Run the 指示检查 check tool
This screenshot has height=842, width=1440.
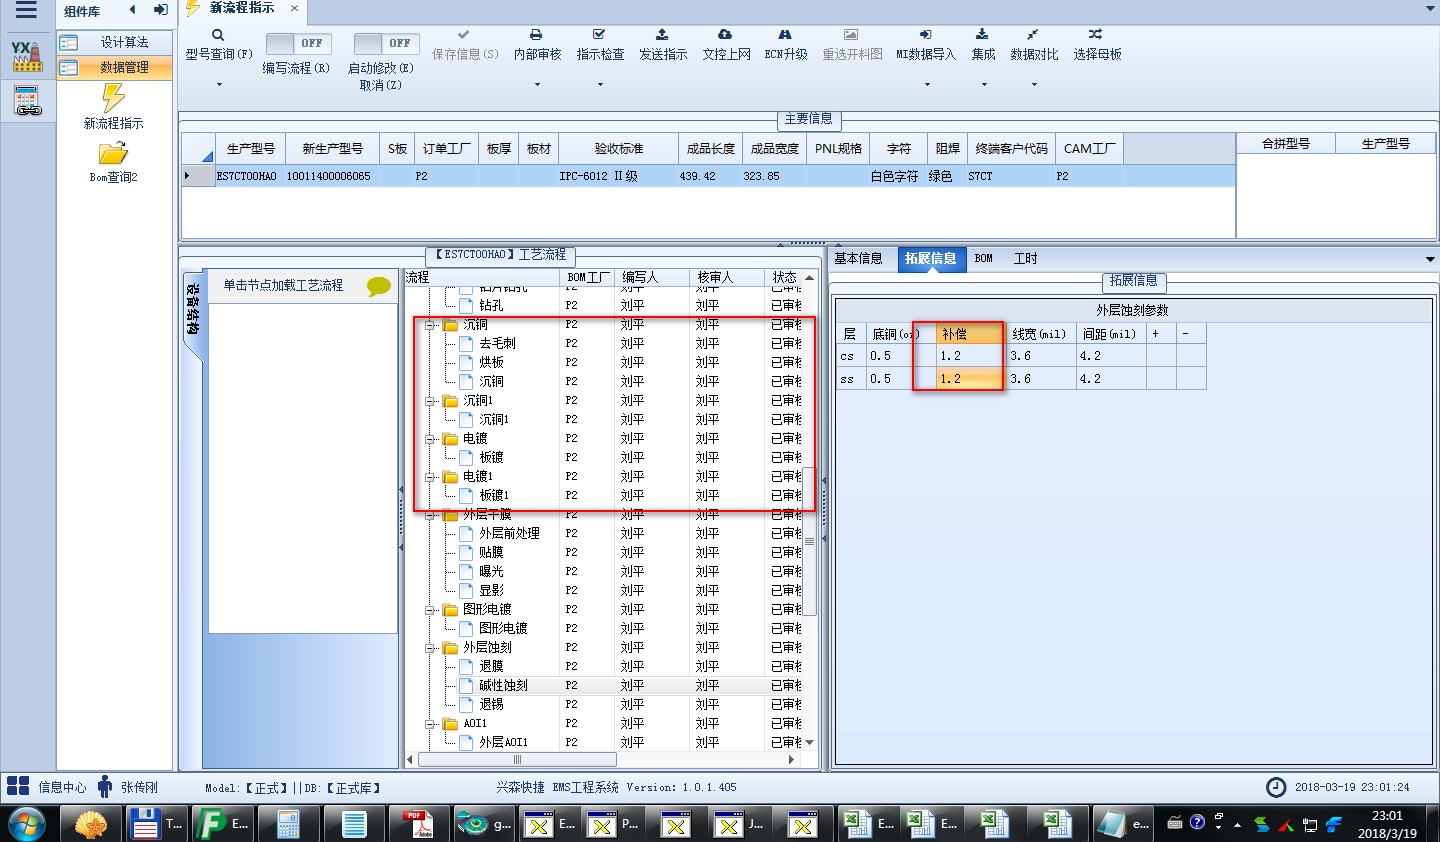[600, 45]
